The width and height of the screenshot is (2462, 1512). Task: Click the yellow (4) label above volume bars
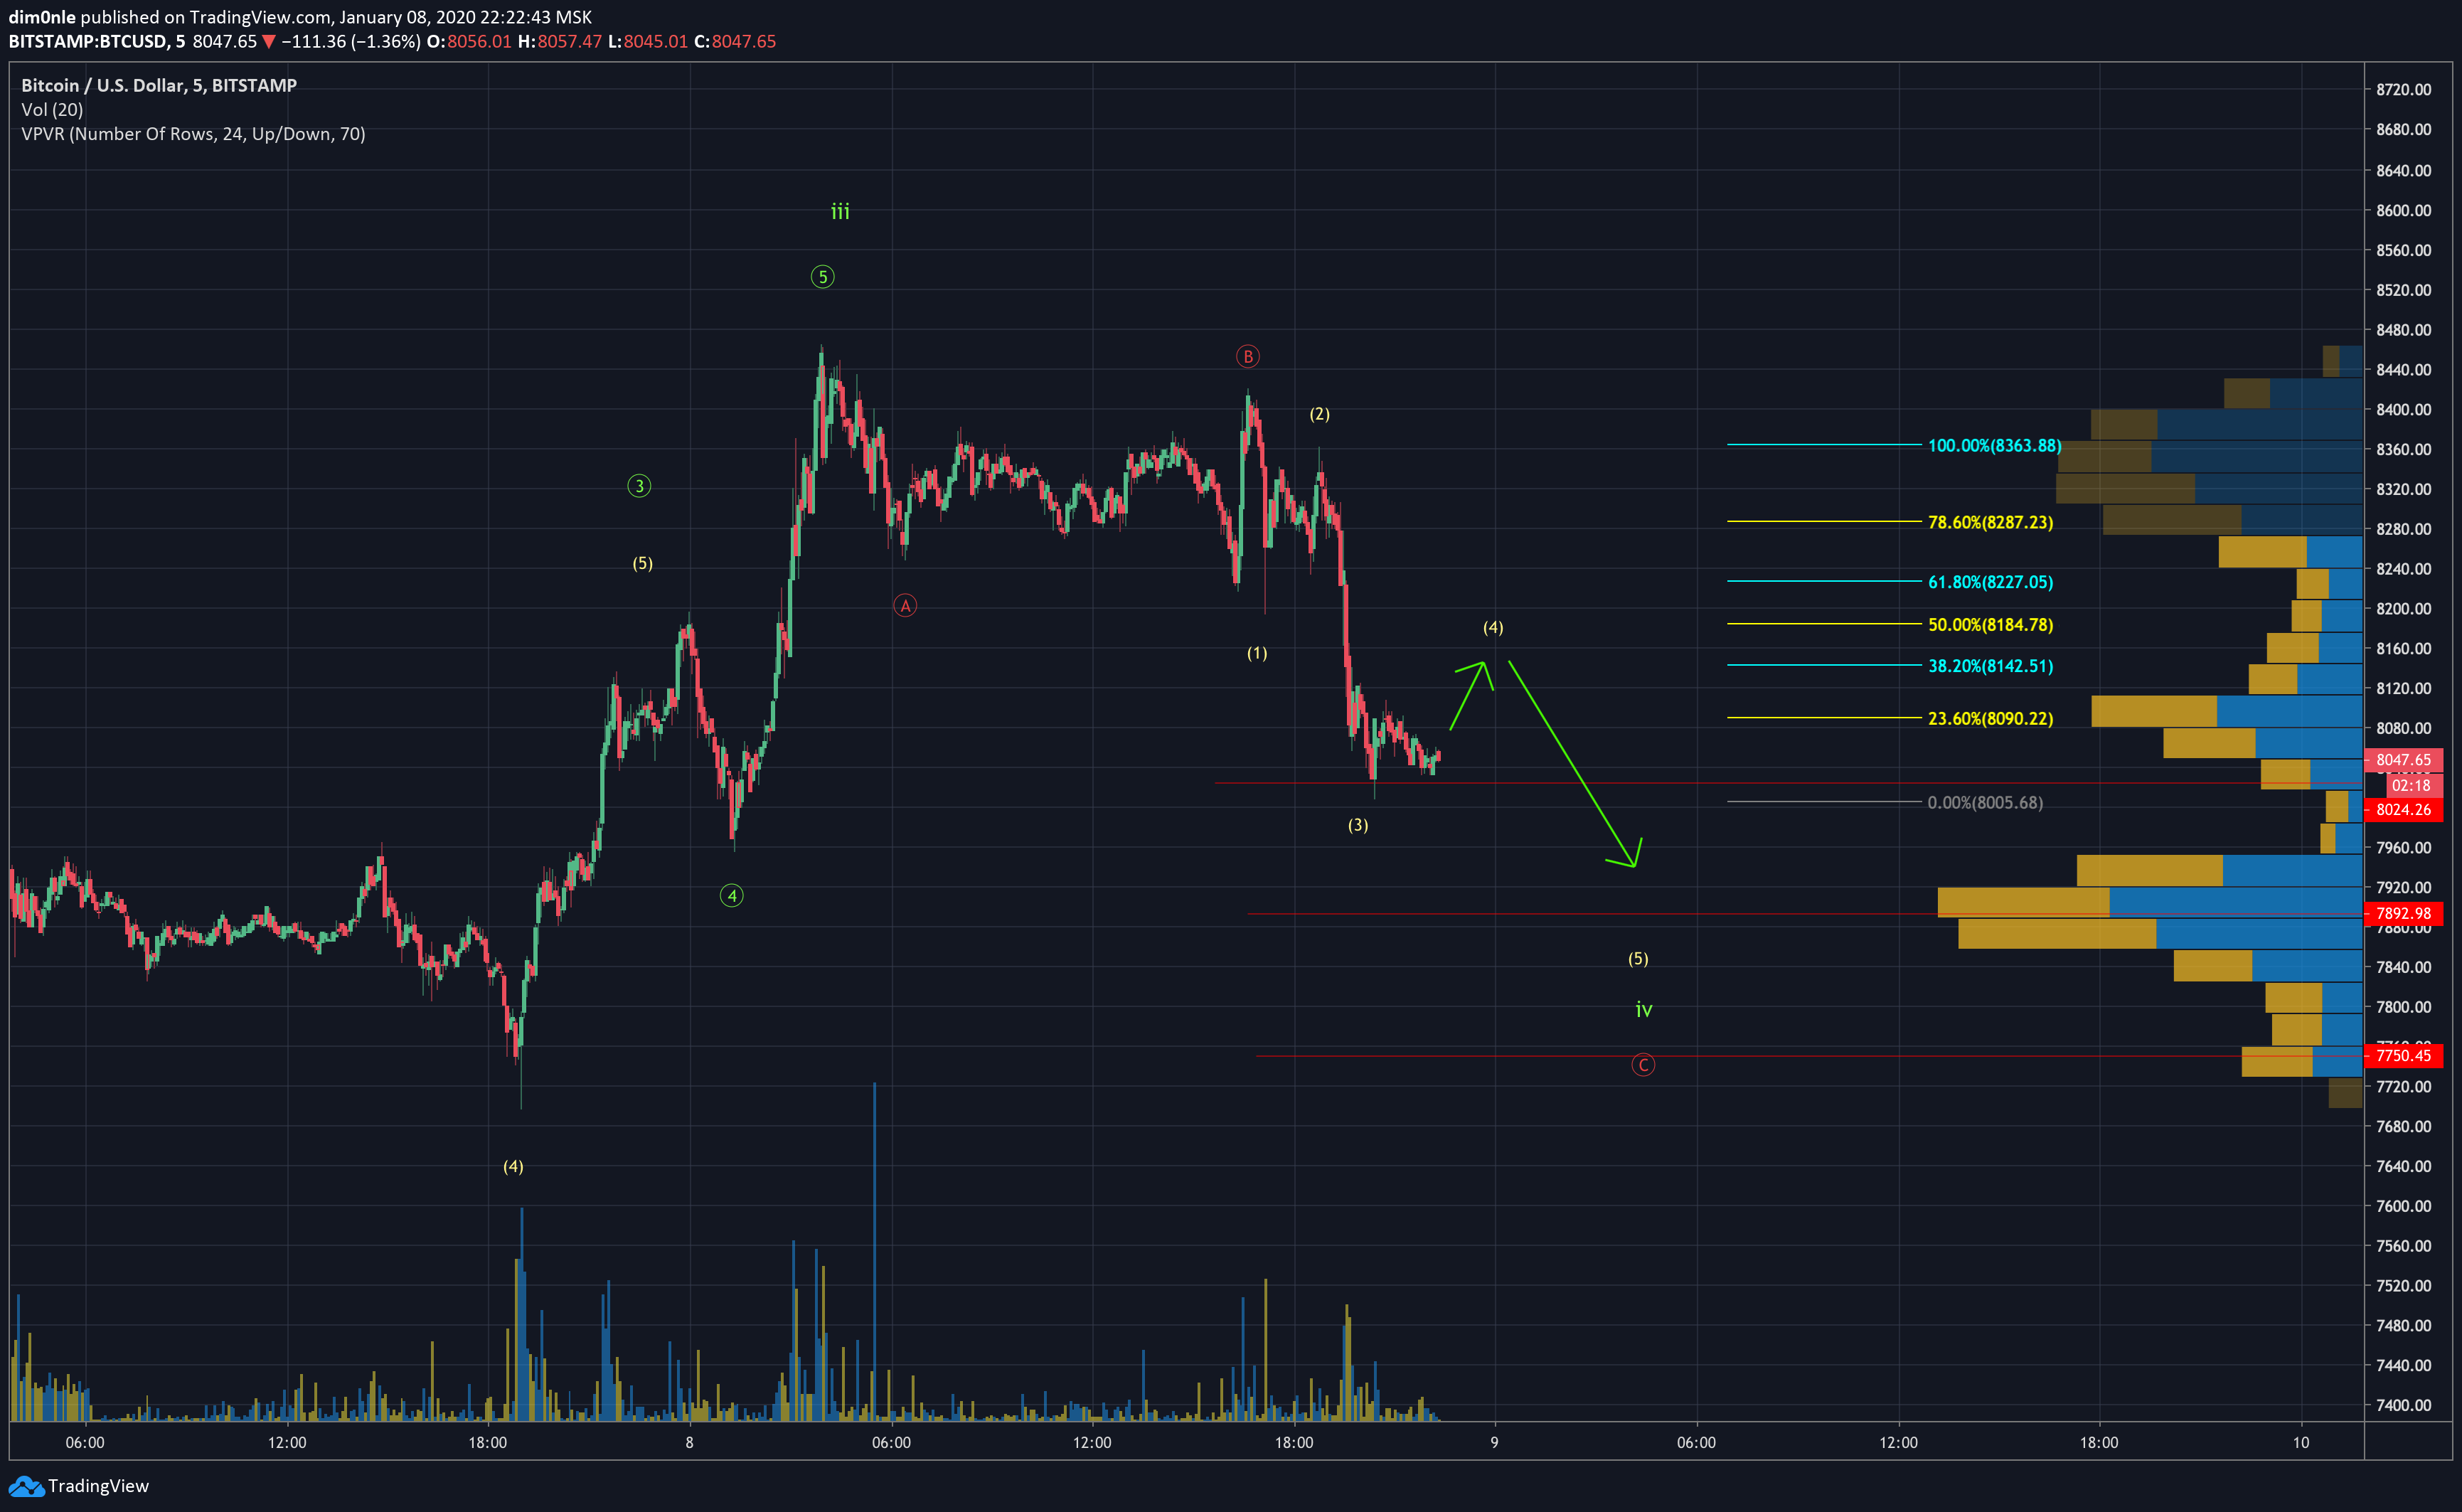click(512, 1166)
